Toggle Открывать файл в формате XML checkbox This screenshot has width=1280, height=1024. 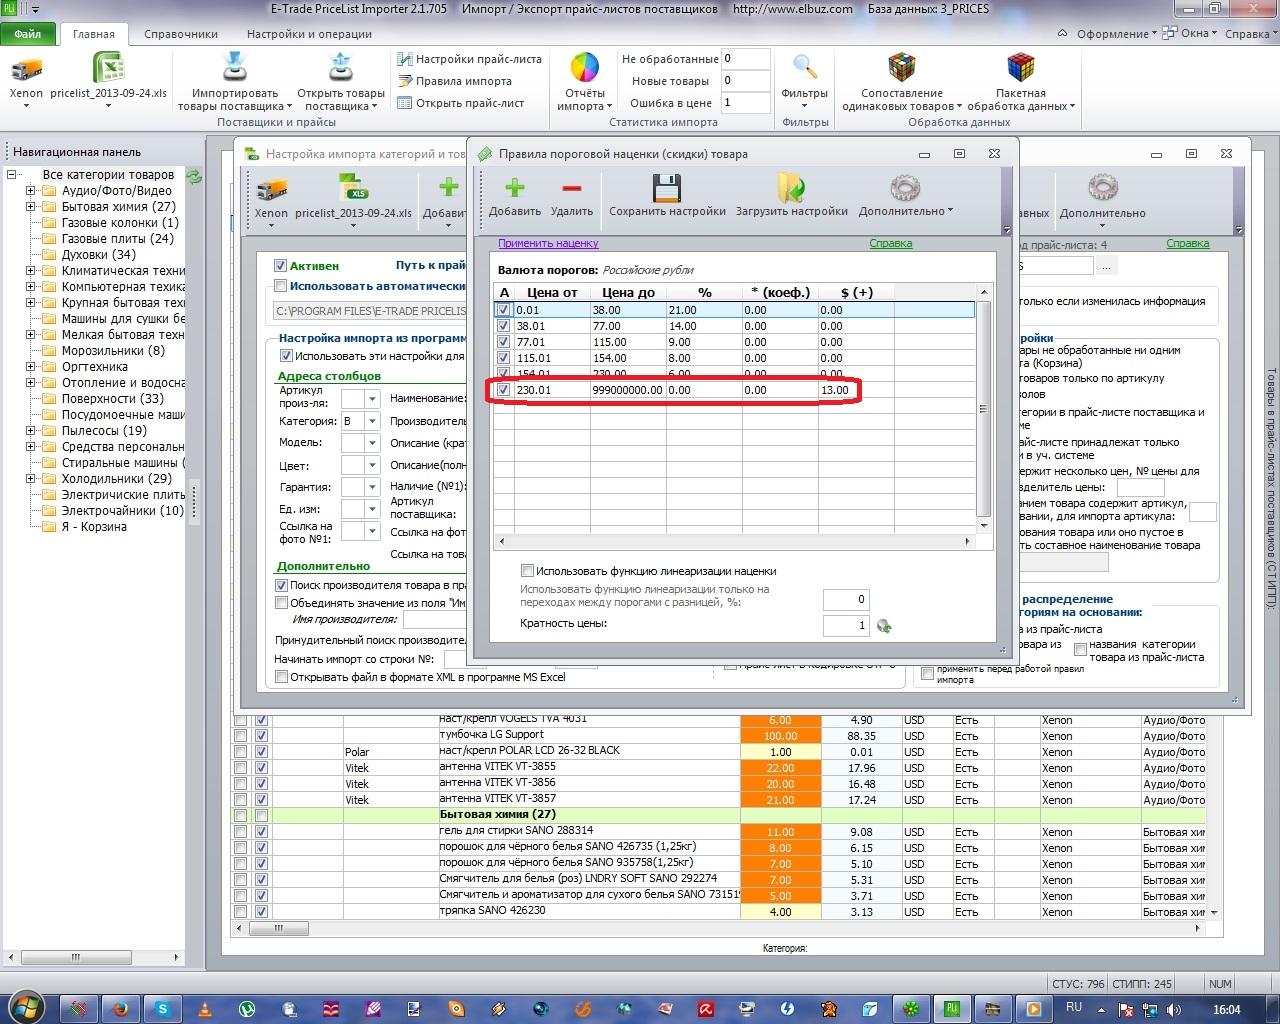(x=282, y=677)
